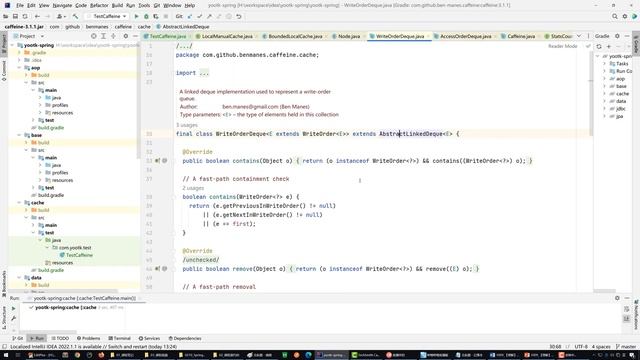The width and height of the screenshot is (640, 360).
Task: Rollback changes undo icon in toolbar
Action: [239, 16]
